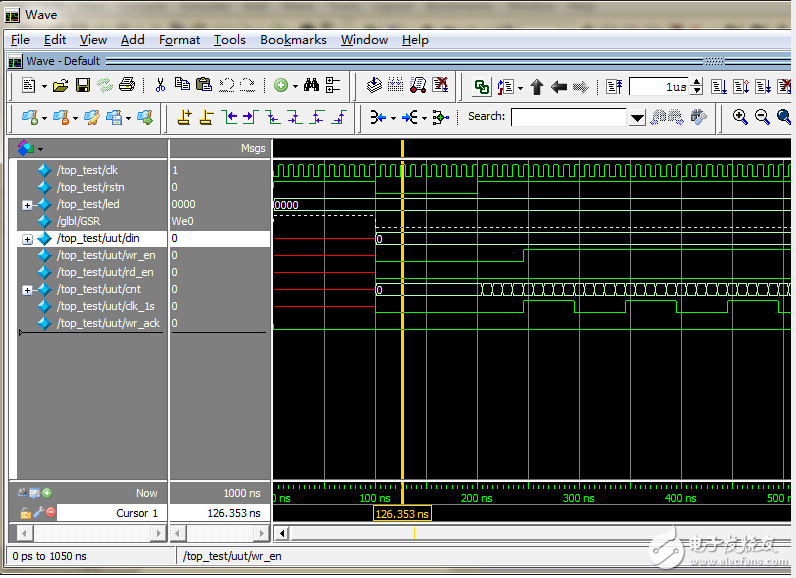Viewport: 796px width, 578px height.
Task: Click the red remove cursor icon
Action: point(49,513)
